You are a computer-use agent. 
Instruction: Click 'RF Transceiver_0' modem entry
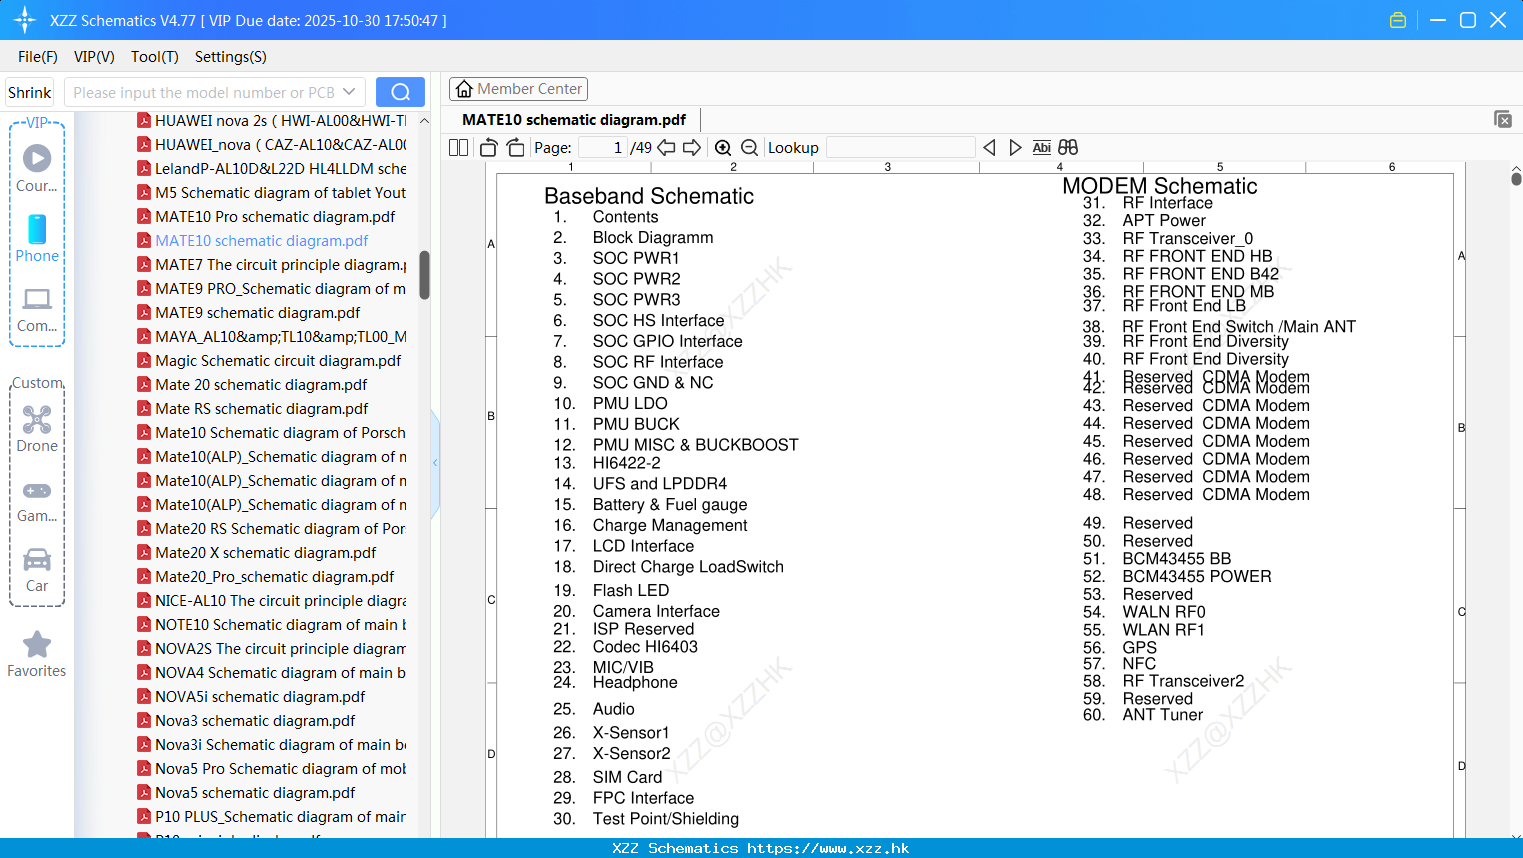click(1188, 238)
